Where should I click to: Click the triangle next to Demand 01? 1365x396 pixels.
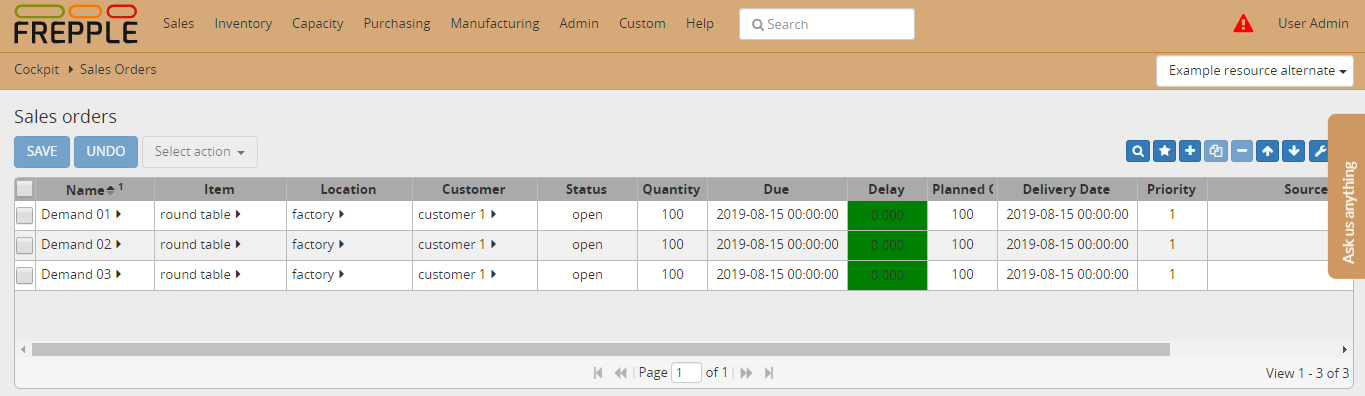(119, 214)
